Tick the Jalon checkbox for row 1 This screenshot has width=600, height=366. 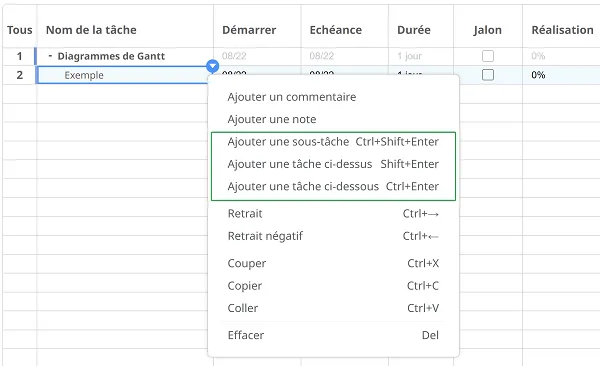click(x=488, y=56)
